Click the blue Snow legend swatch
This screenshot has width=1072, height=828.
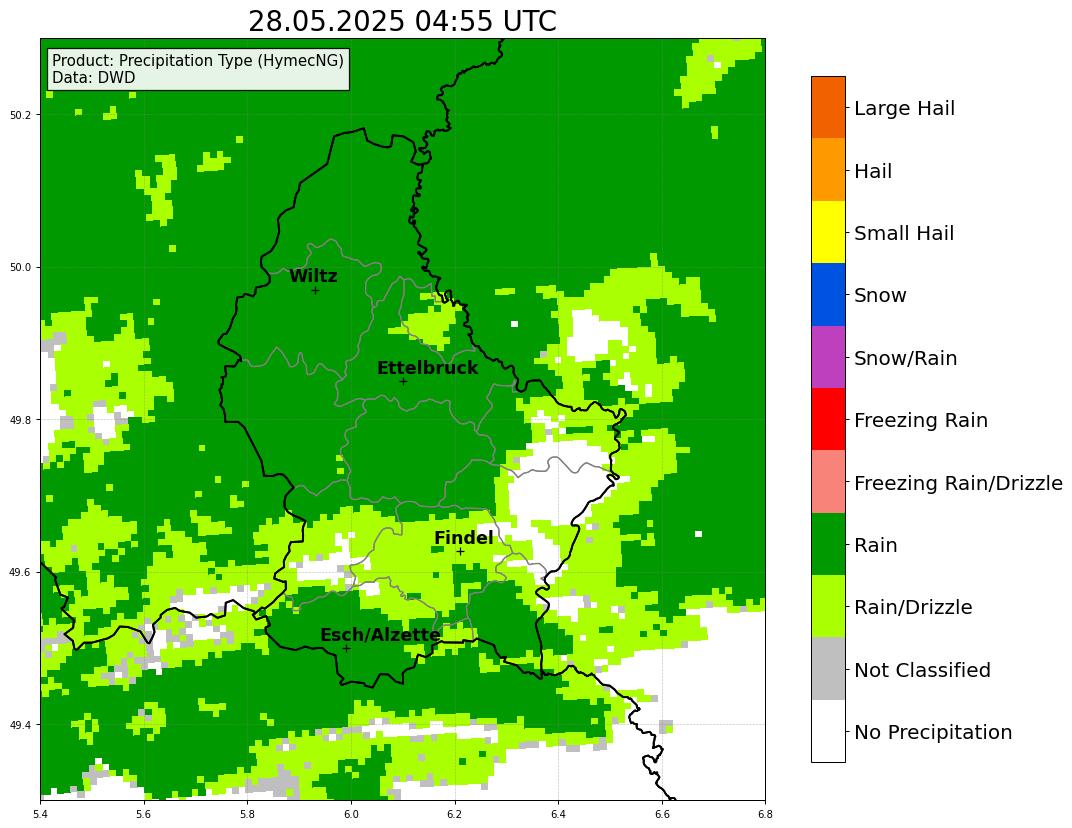(x=828, y=295)
